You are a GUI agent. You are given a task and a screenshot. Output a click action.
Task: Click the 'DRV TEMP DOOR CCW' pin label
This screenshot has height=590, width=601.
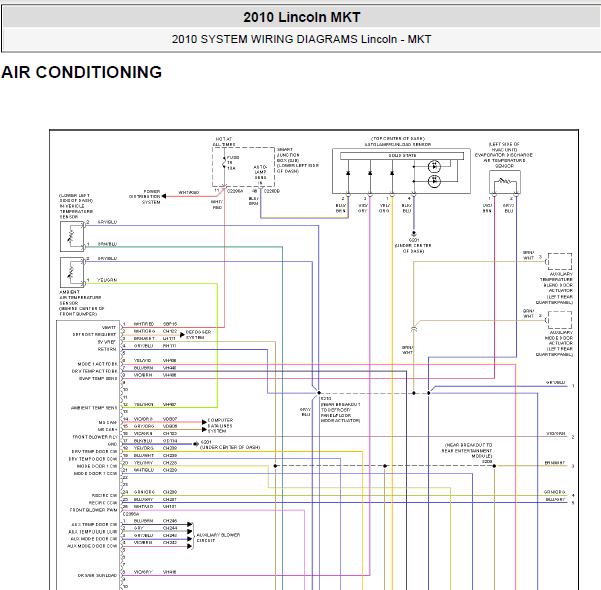click(x=93, y=459)
